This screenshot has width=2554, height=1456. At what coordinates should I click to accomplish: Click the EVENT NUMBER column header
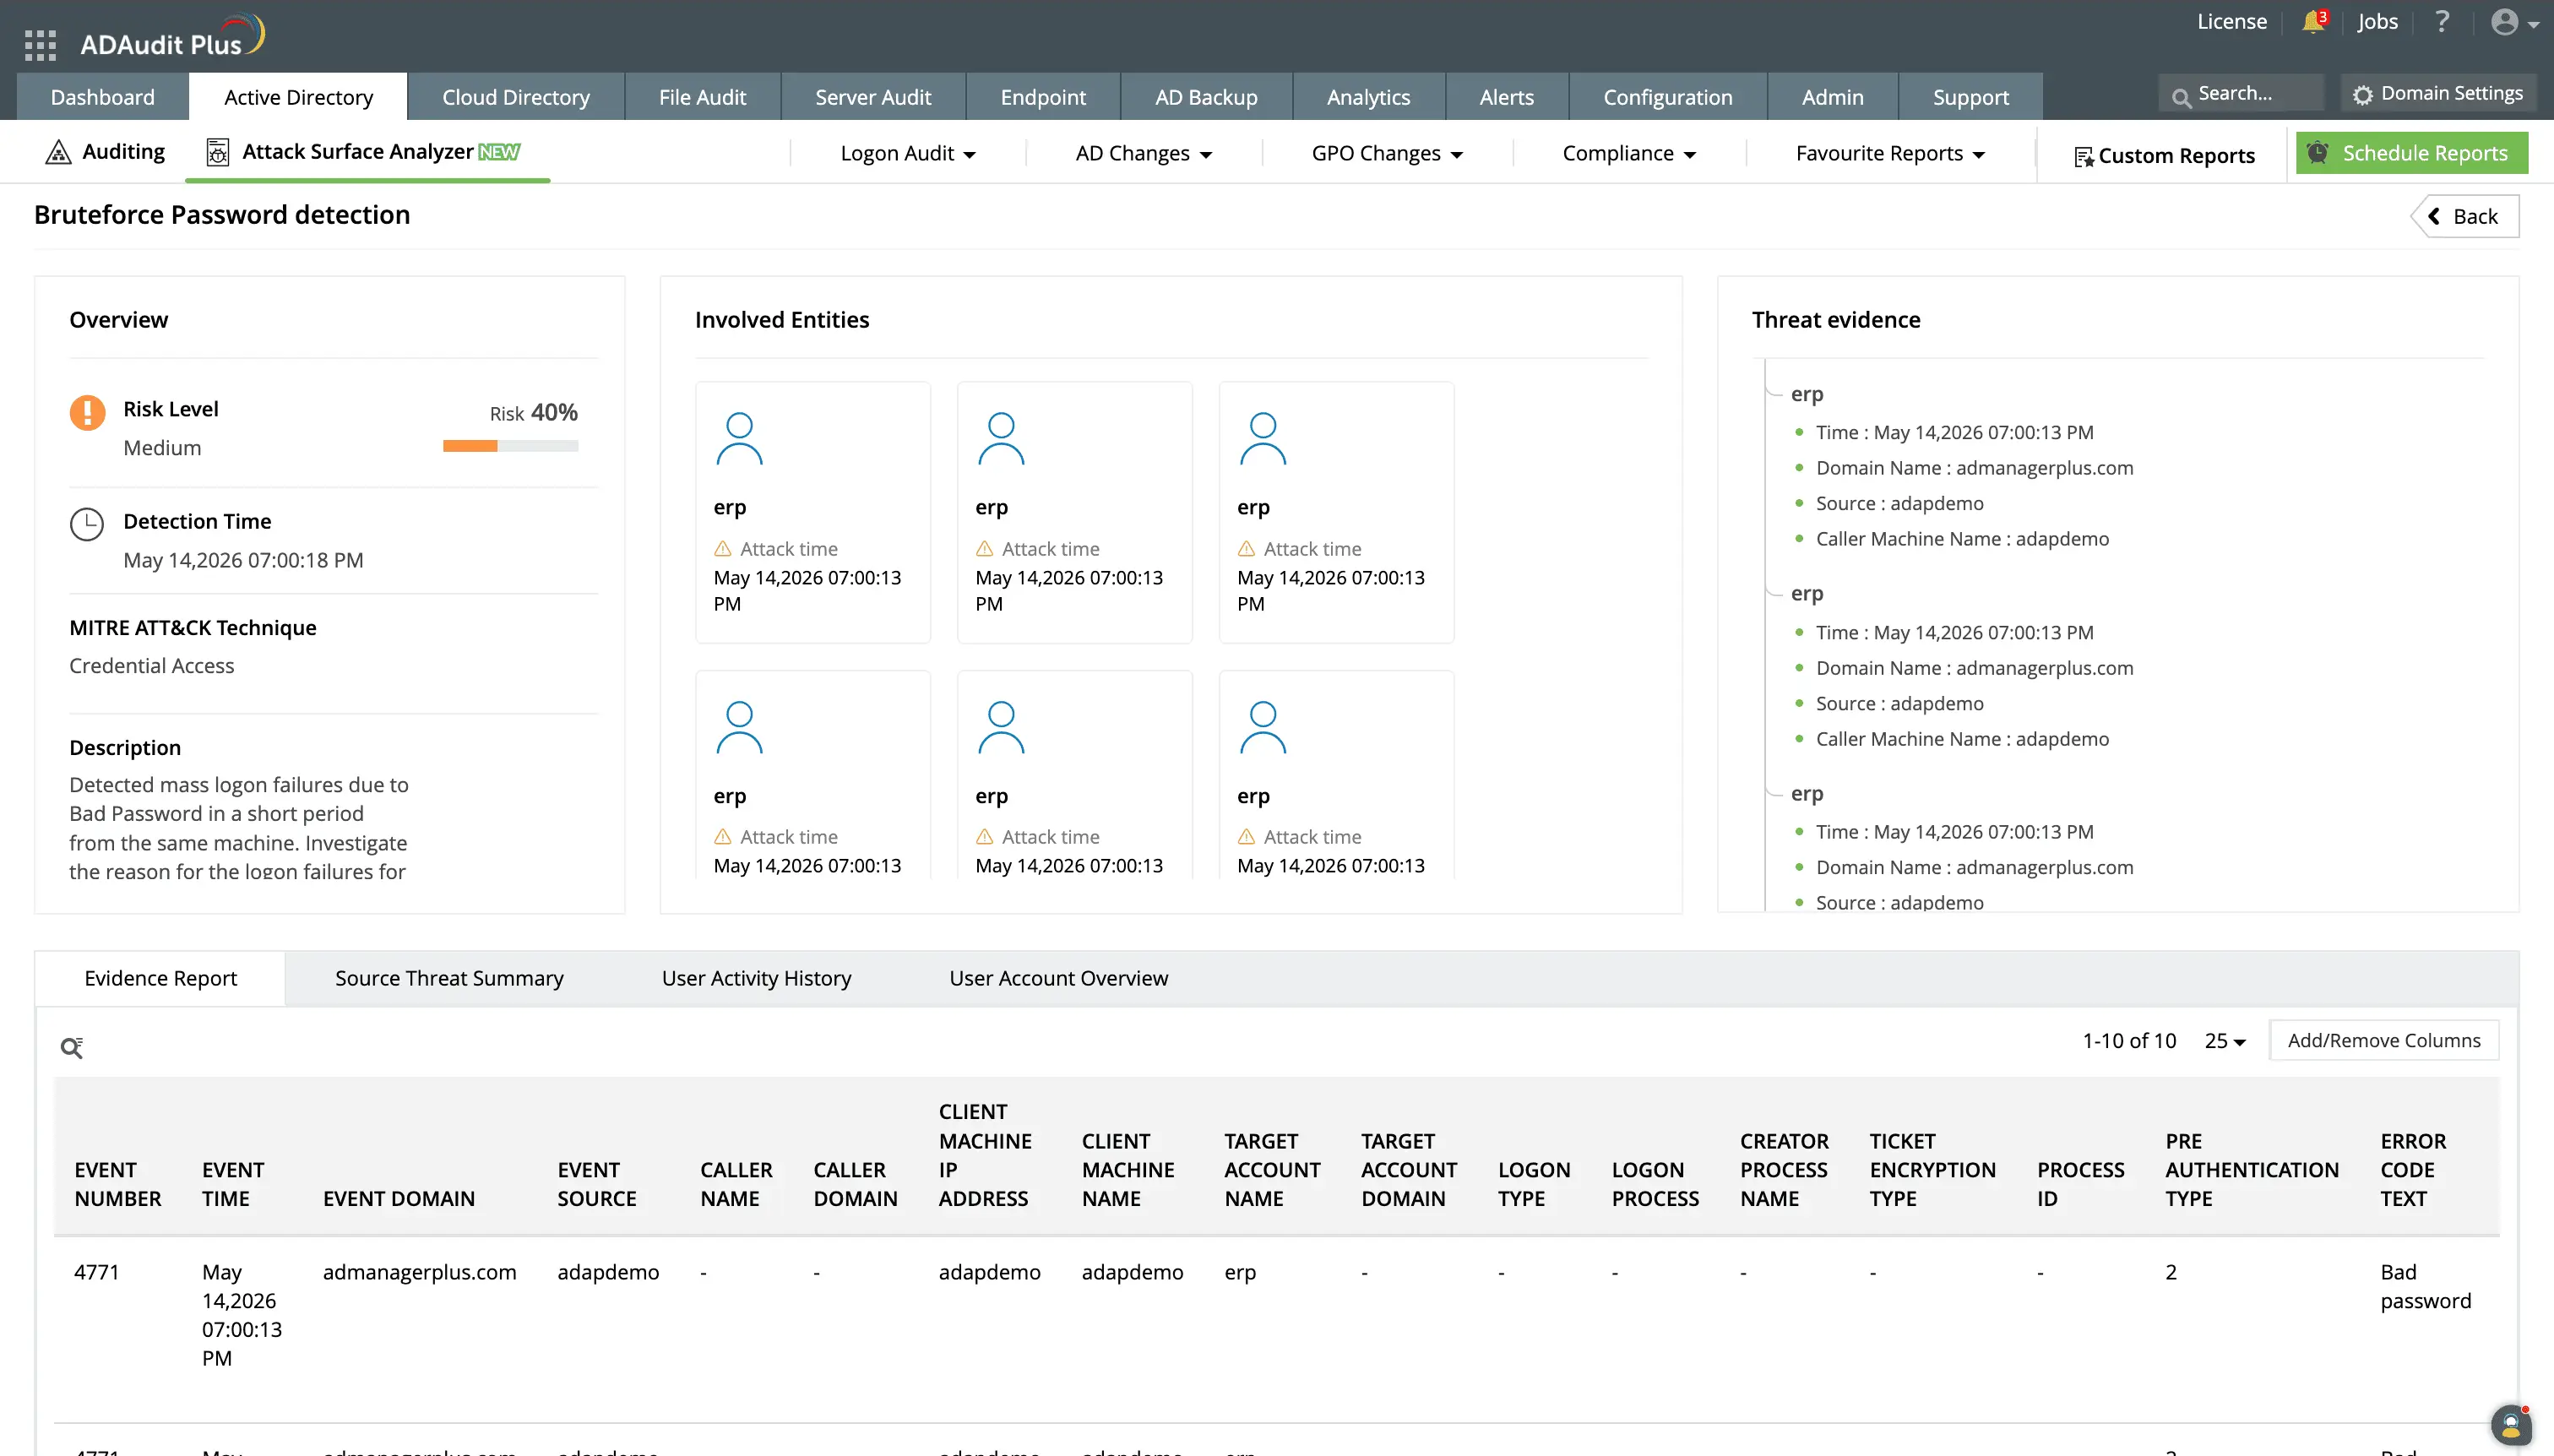pos(117,1184)
